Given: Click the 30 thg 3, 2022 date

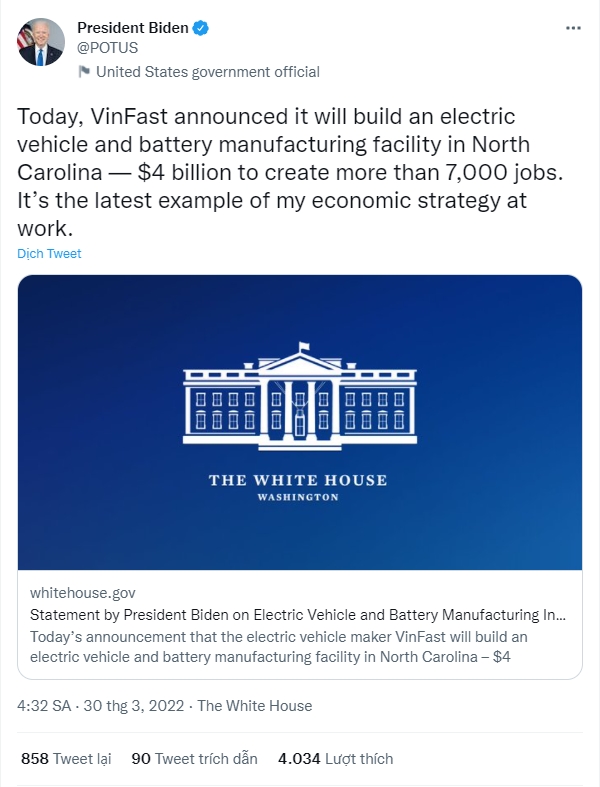Looking at the screenshot, I should pos(134,706).
